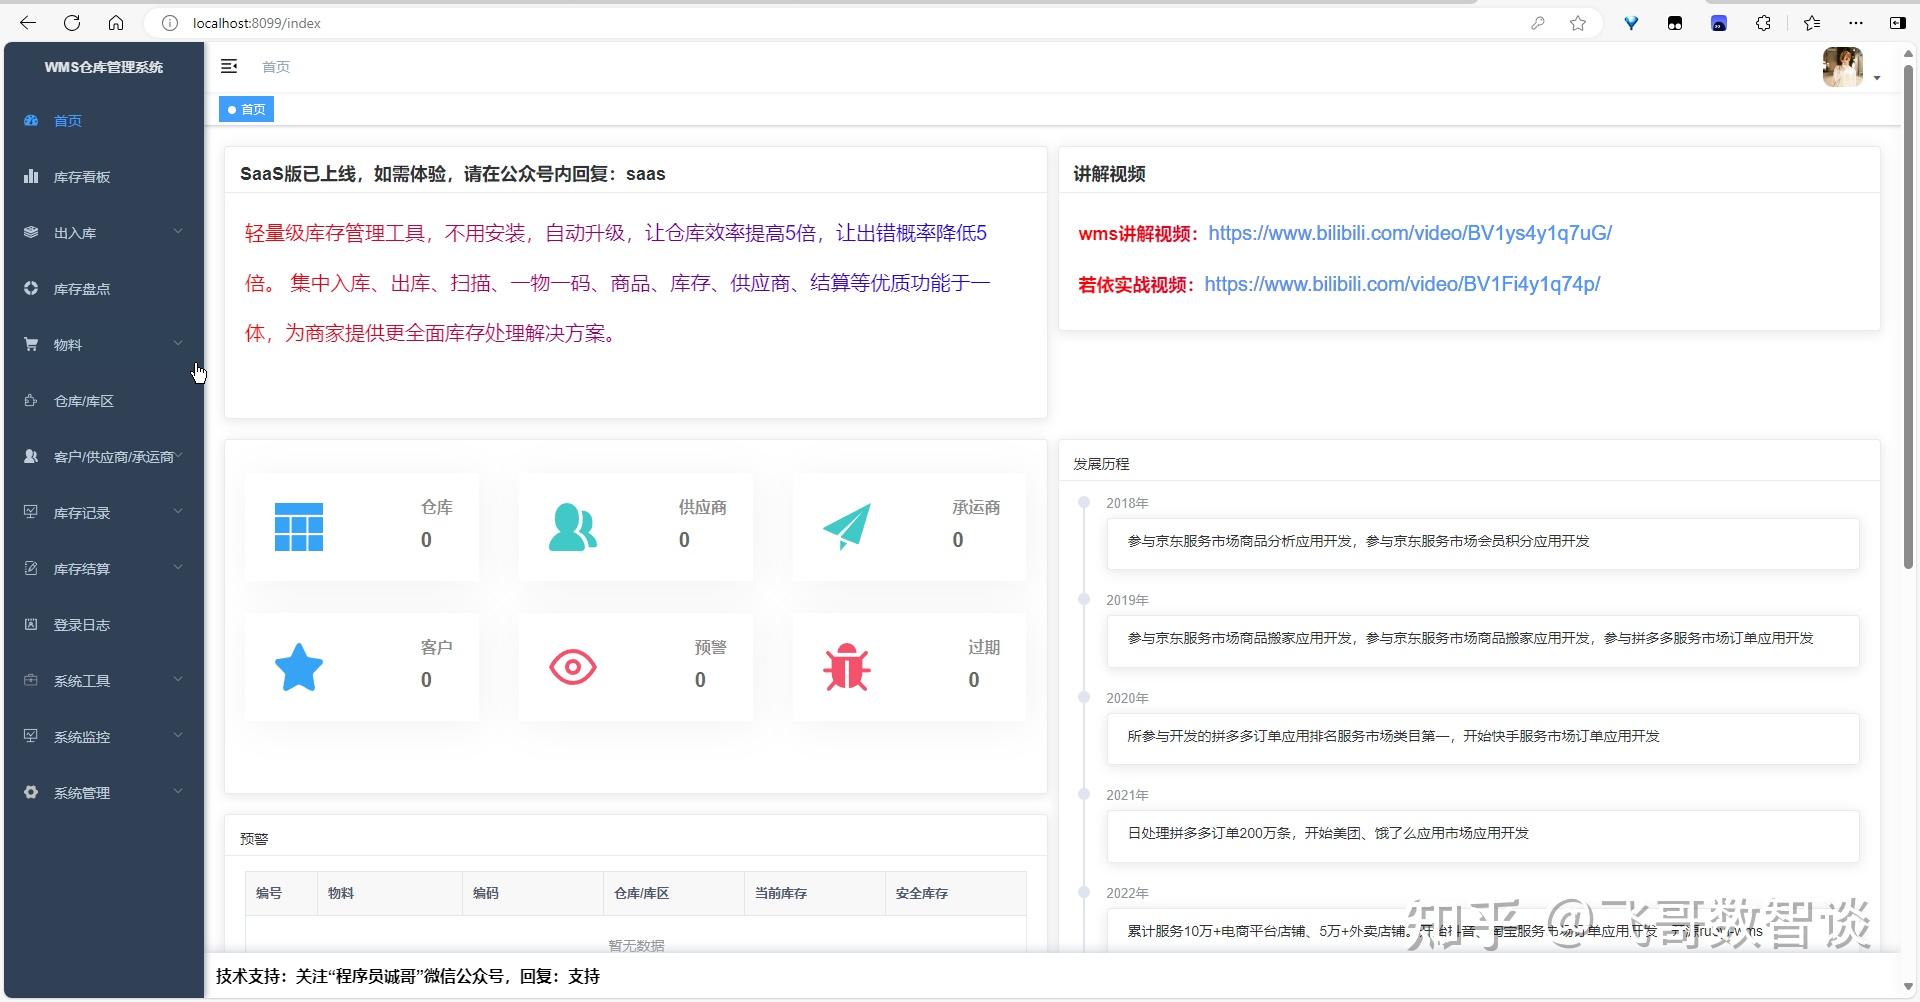Expand the 系统管理 submenu chevron
Screen dimensions: 1920x1002
coord(178,792)
